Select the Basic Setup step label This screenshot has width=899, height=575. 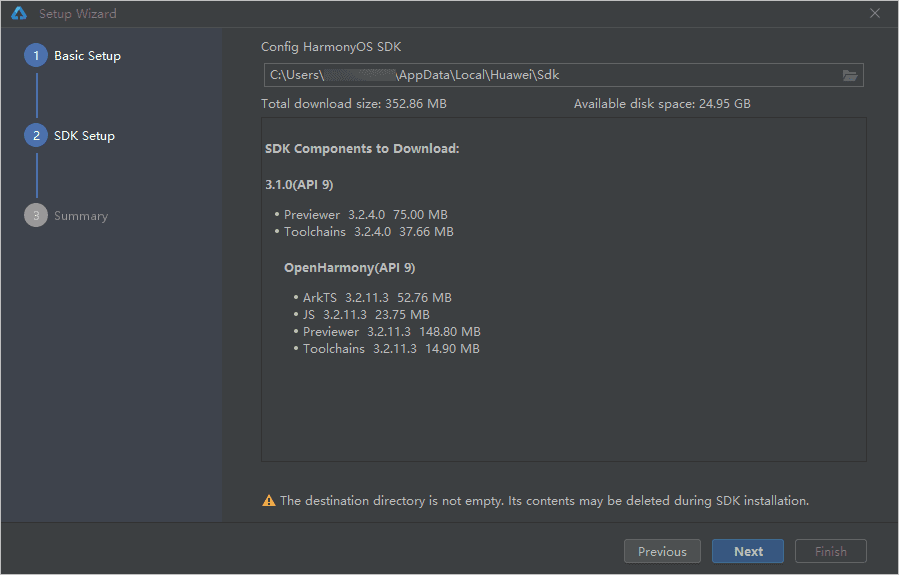coord(87,56)
